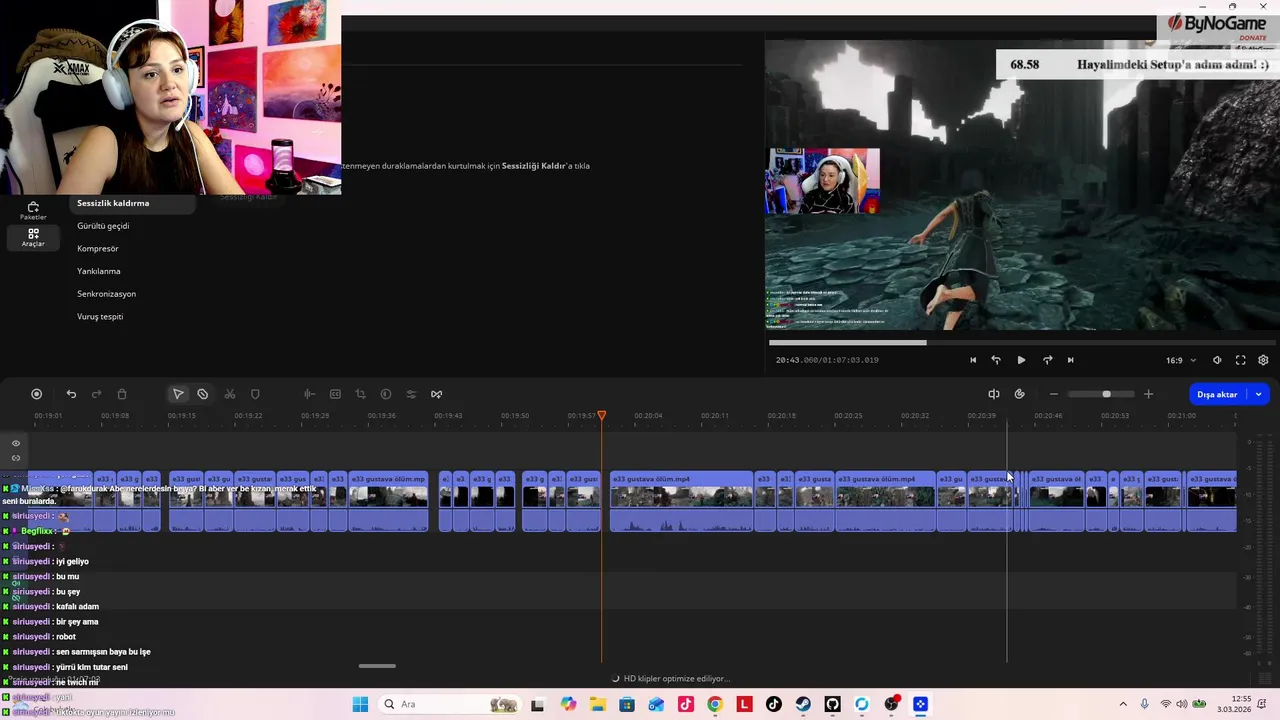The image size is (1280, 720).
Task: Open File Explorer from taskbar
Action: pyautogui.click(x=597, y=704)
